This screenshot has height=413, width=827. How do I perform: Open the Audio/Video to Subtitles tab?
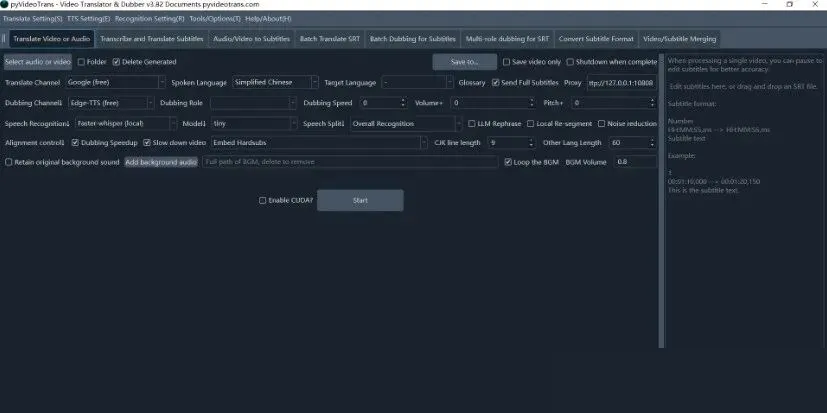pos(252,39)
